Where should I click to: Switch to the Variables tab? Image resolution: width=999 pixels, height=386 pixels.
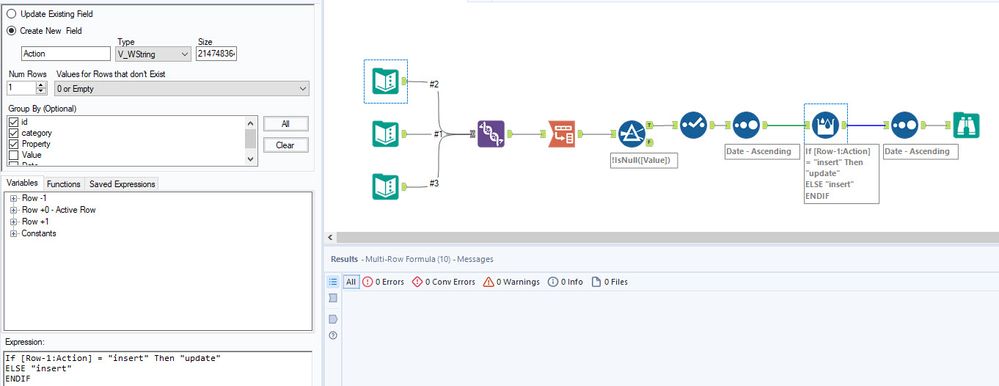(x=22, y=183)
